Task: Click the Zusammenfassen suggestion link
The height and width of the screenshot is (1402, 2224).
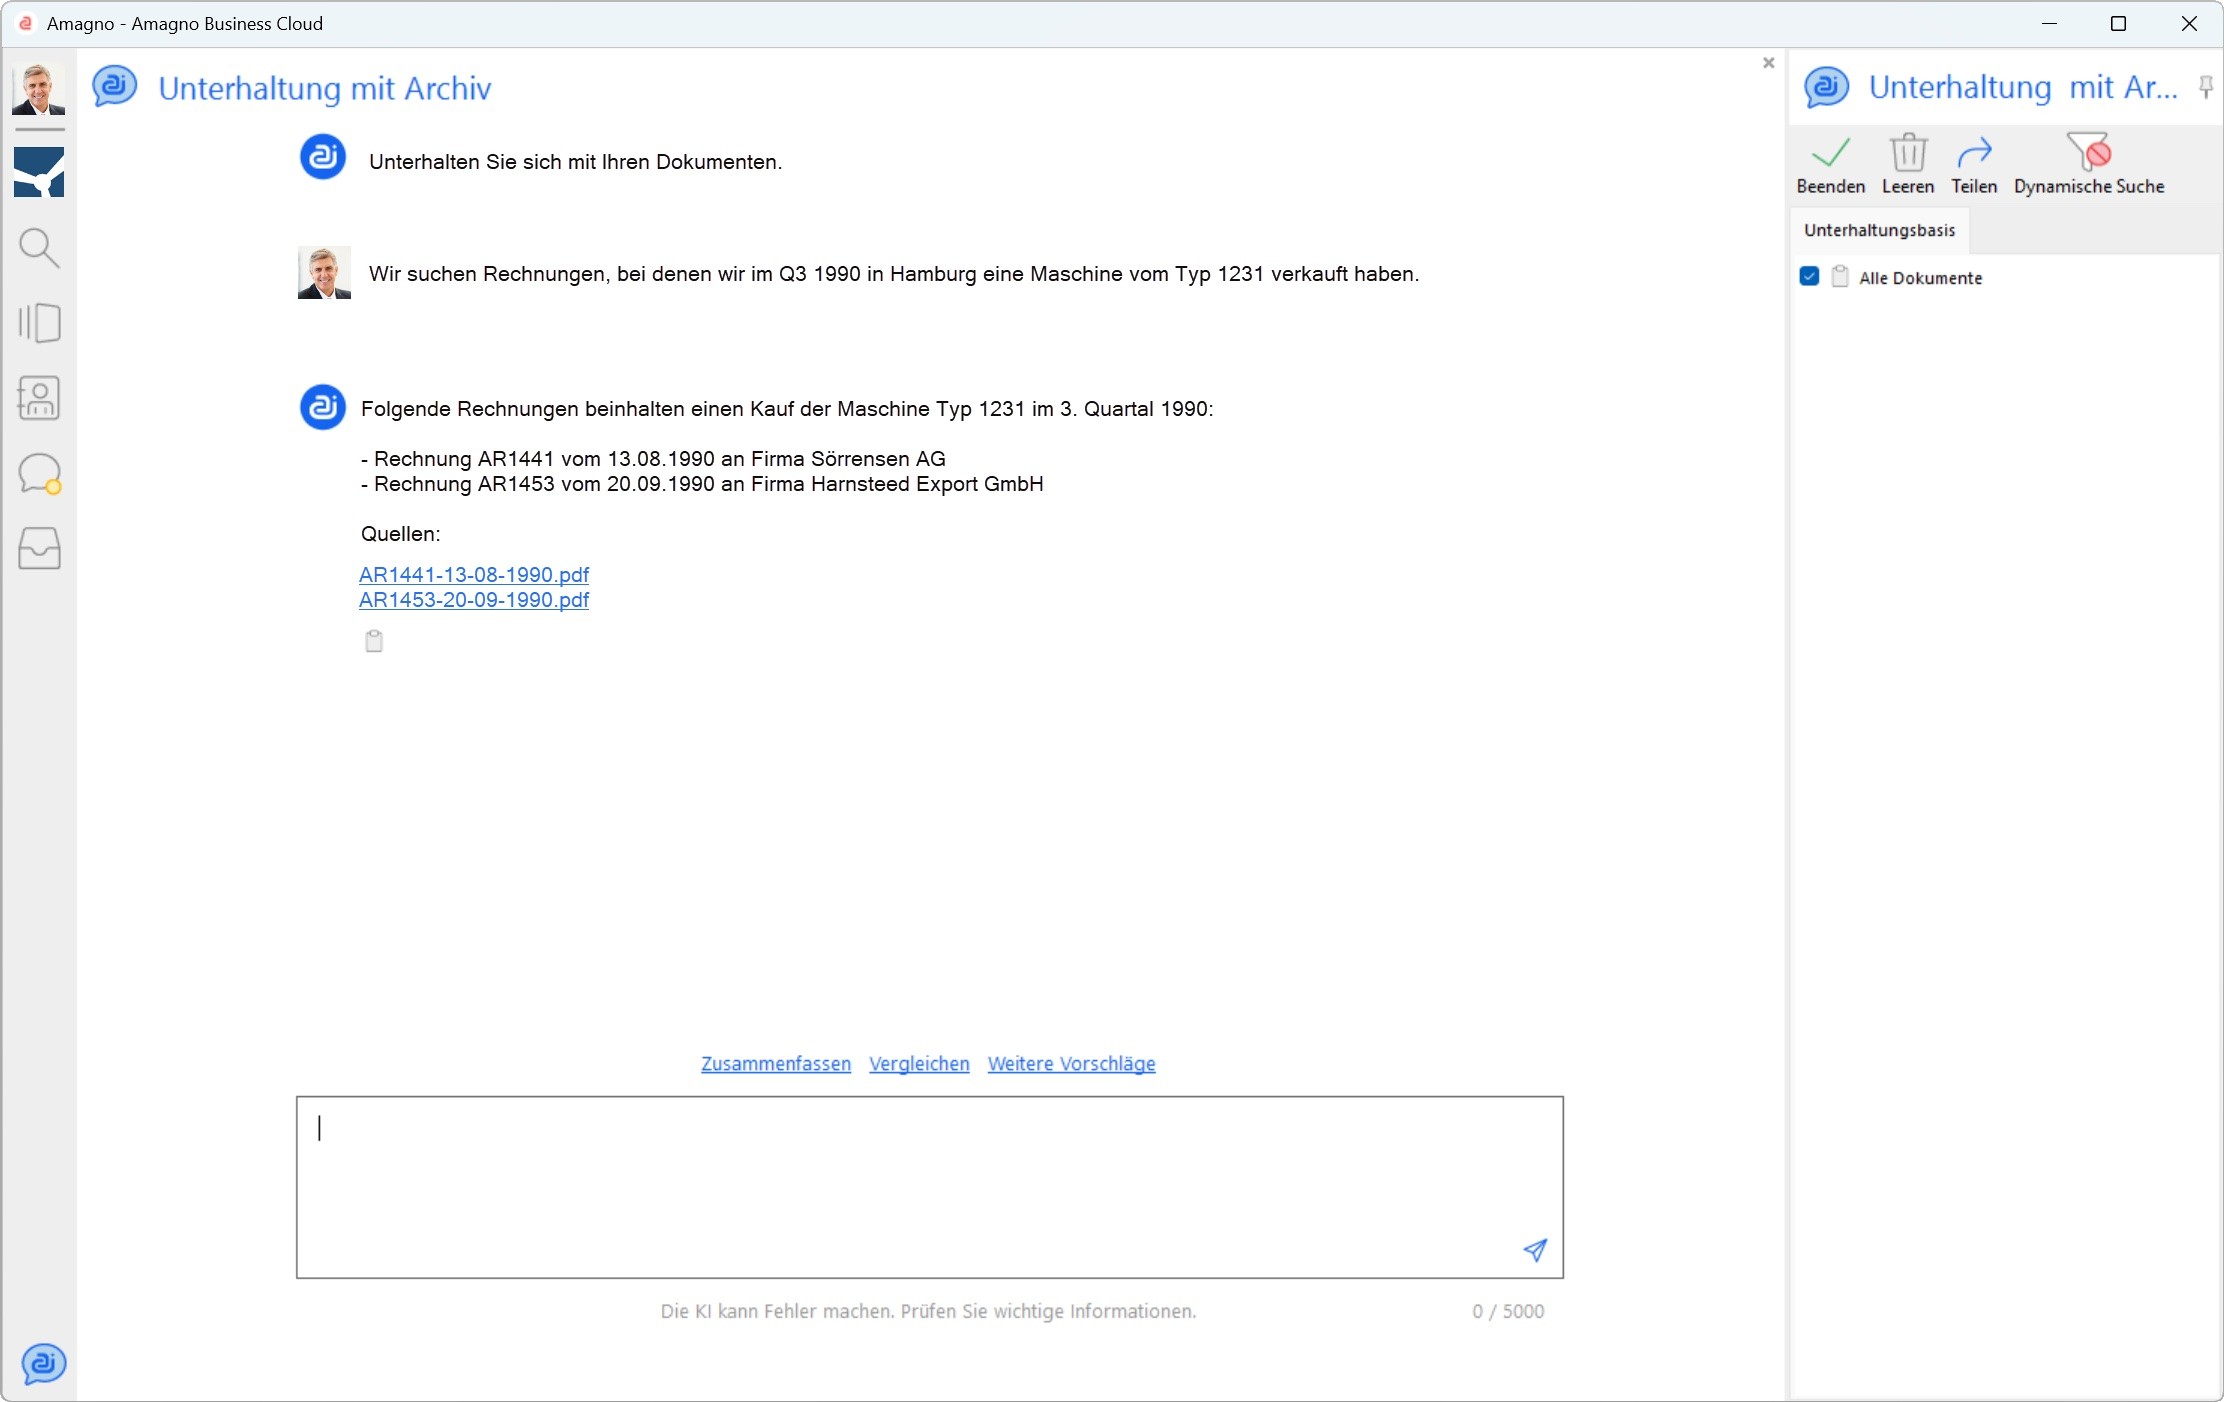Action: (775, 1064)
